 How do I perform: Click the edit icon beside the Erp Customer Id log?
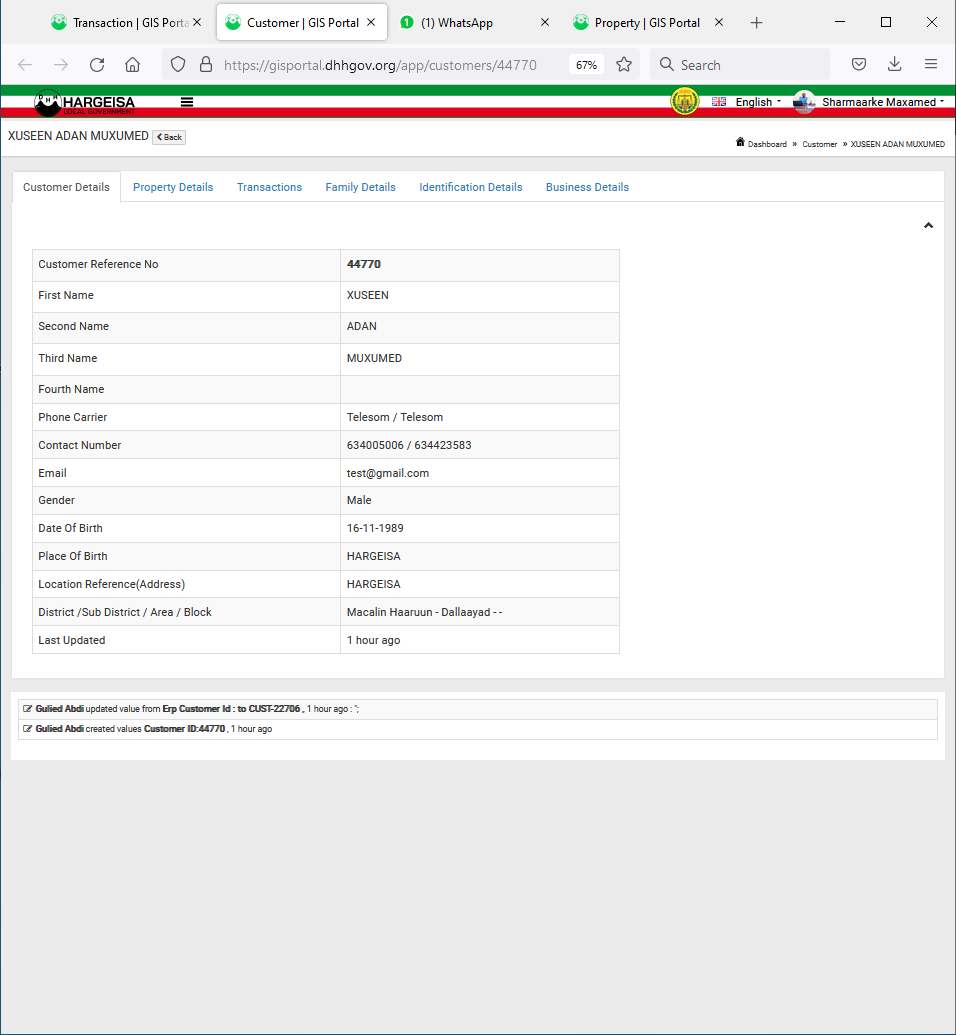(27, 709)
